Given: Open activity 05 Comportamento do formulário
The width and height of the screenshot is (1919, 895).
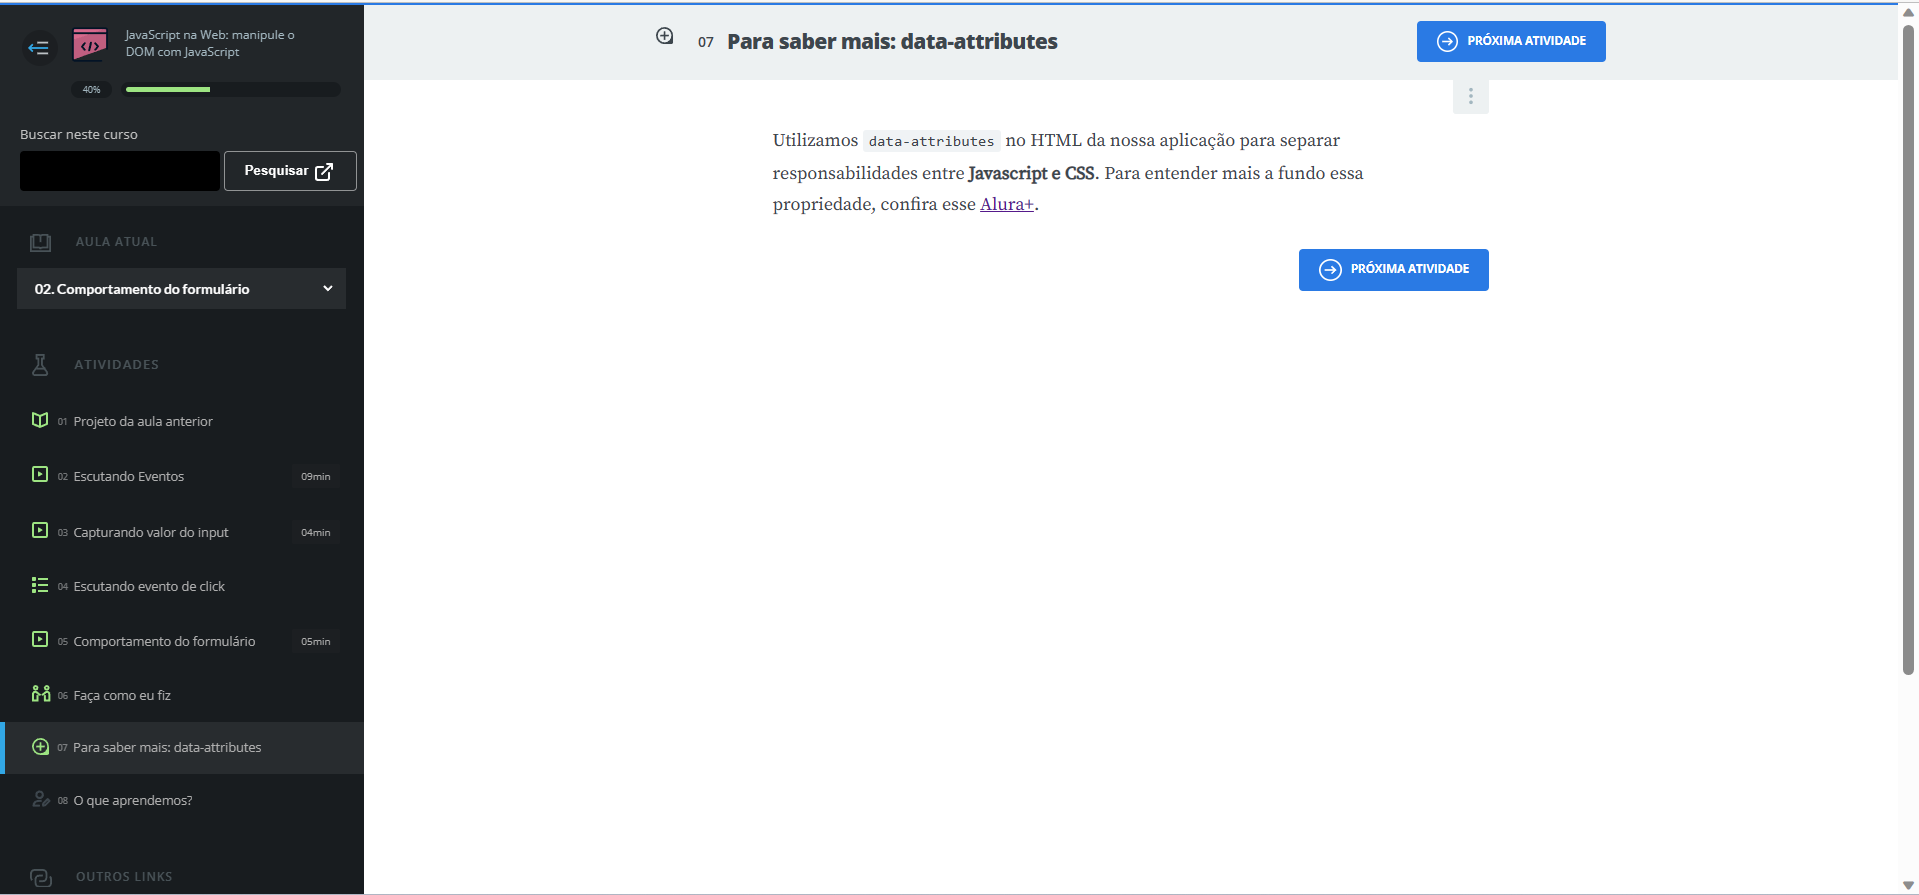Looking at the screenshot, I should pos(164,642).
